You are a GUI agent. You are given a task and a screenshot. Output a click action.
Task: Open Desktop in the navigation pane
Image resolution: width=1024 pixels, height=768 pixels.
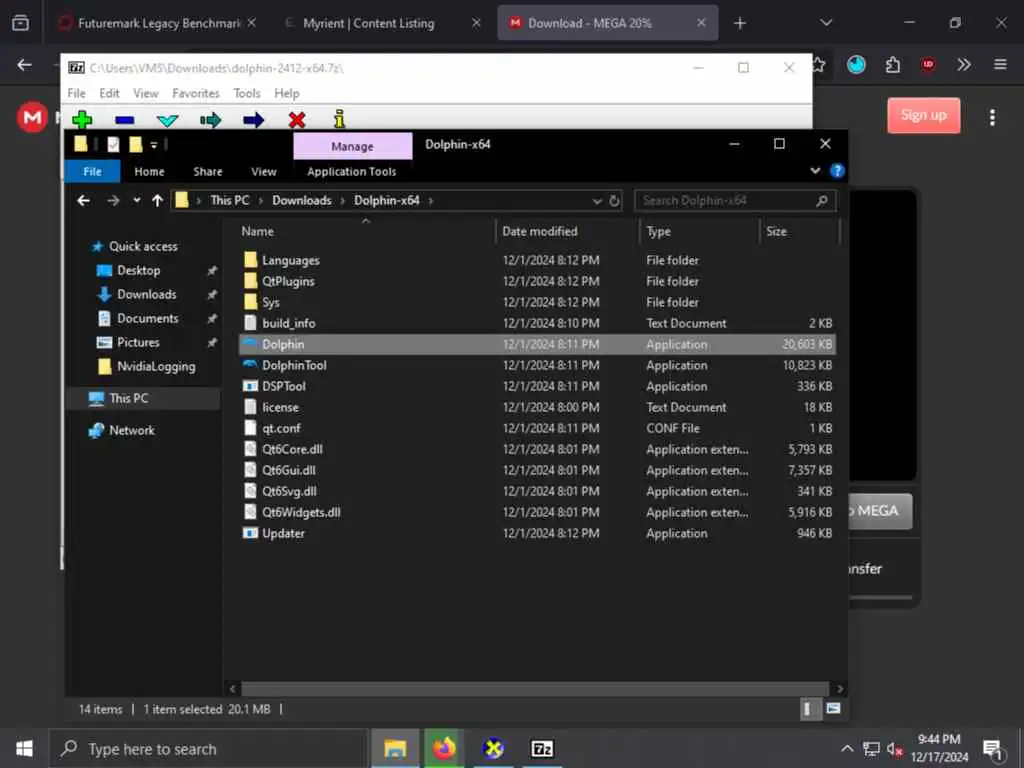point(138,270)
